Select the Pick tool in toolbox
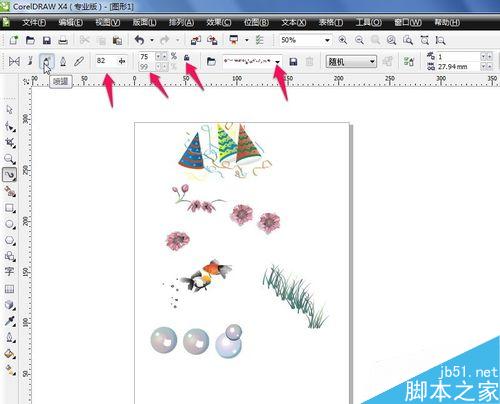 tap(9, 109)
